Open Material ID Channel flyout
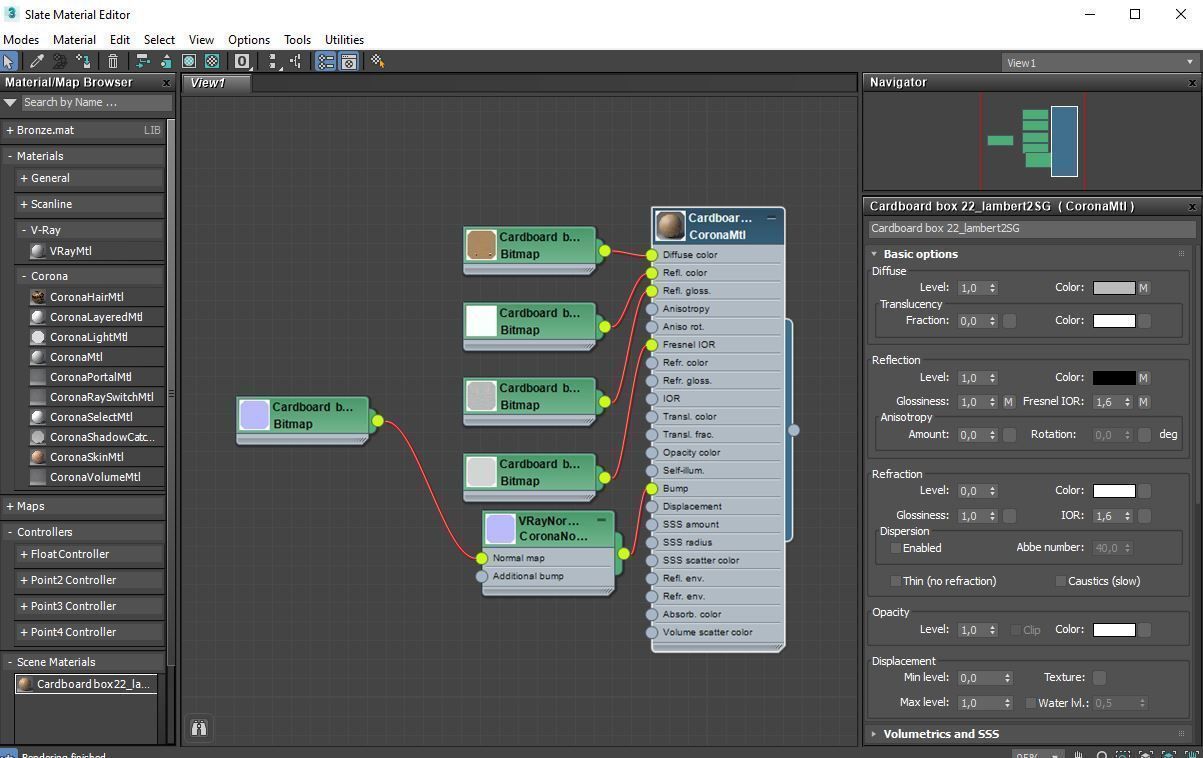Viewport: 1203px width, 758px height. [x=242, y=61]
